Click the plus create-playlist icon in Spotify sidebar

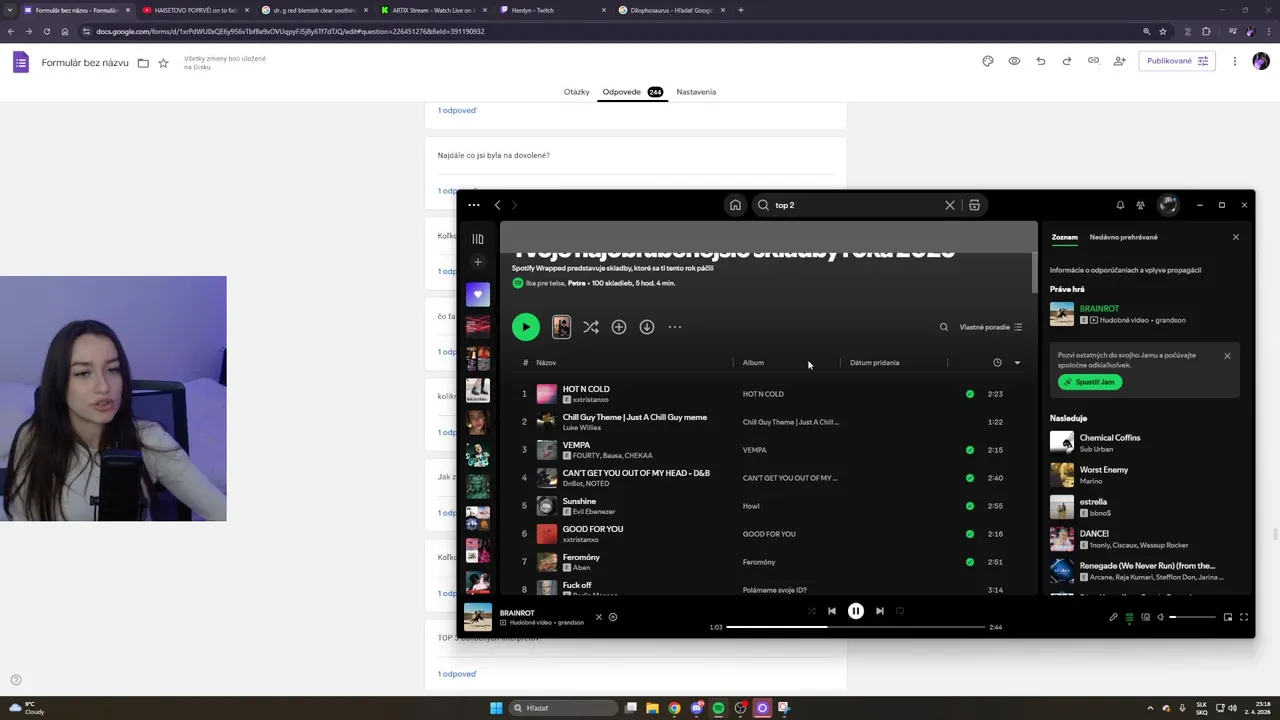(478, 262)
